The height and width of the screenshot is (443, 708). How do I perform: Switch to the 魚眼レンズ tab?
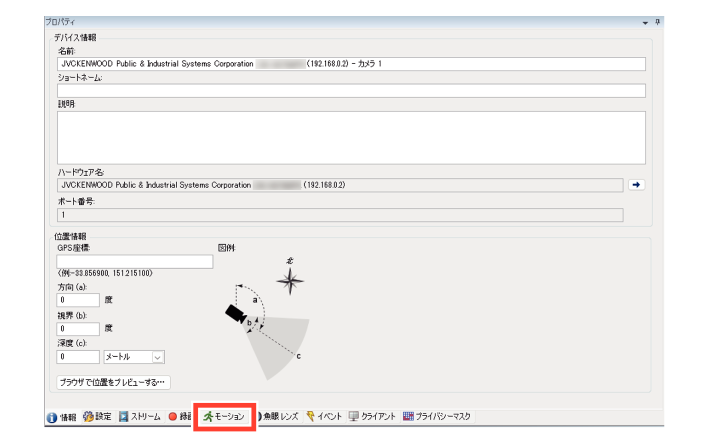279,416
